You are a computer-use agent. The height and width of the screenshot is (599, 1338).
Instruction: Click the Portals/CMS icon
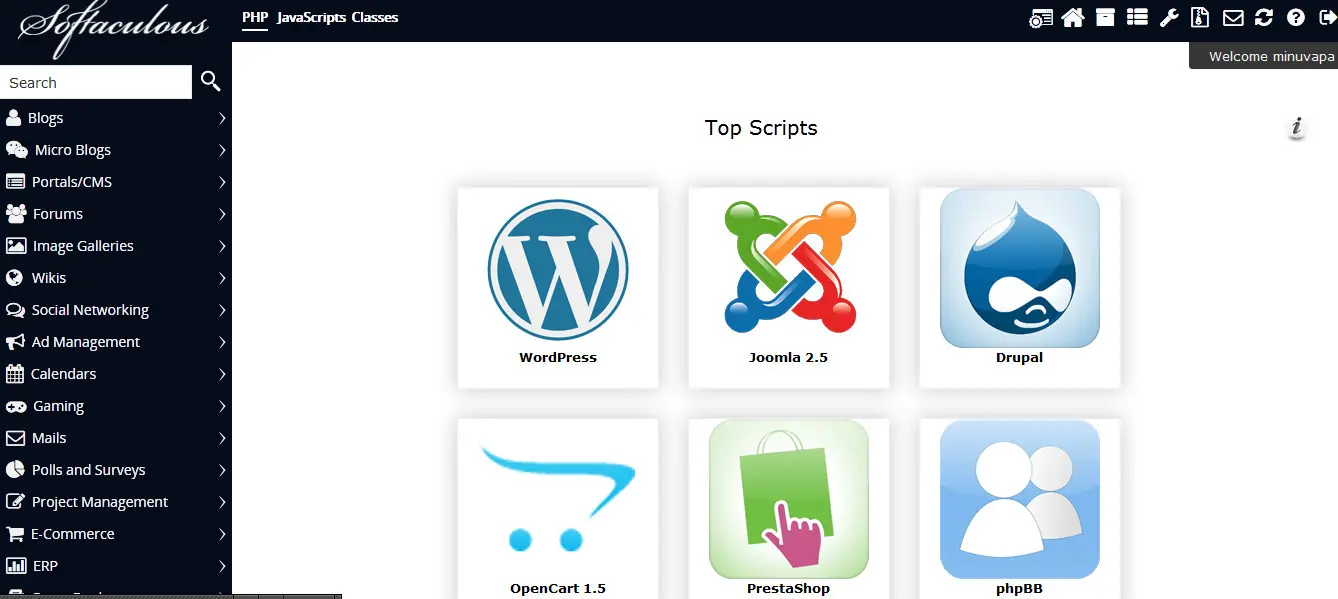15,181
